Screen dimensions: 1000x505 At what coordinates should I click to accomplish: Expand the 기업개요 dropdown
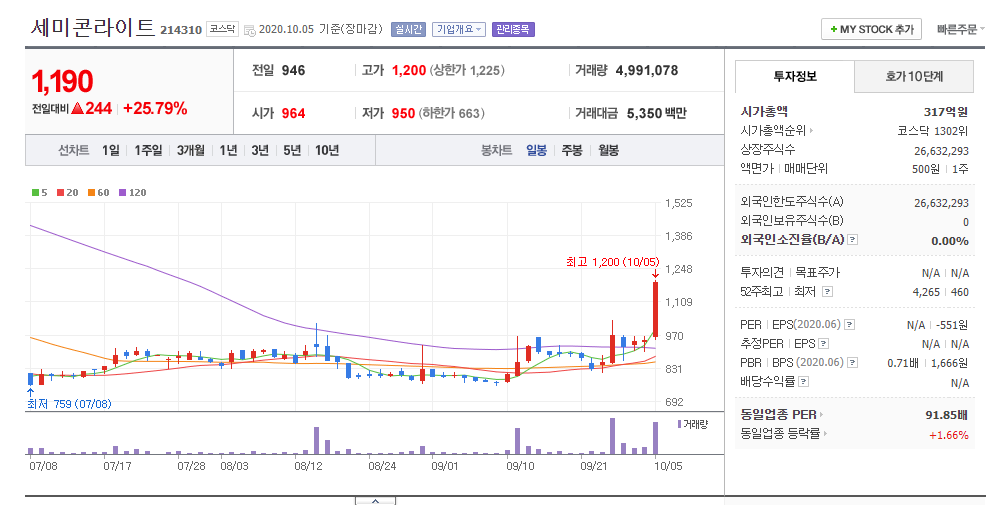coord(459,29)
